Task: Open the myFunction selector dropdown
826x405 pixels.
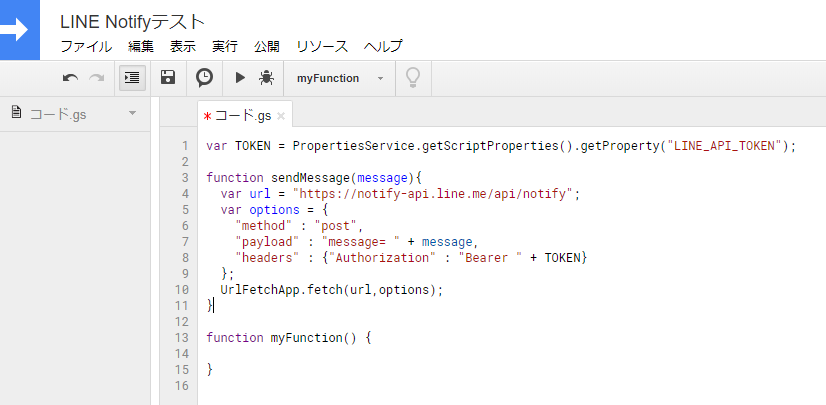Action: pos(340,78)
